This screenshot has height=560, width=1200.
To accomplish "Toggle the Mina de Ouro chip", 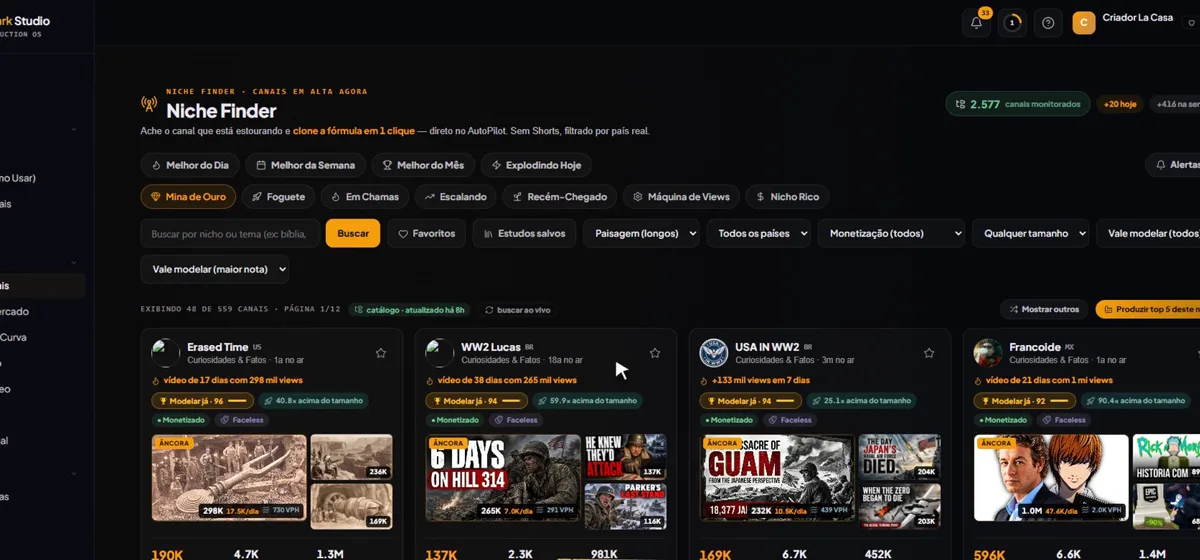I will click(188, 197).
